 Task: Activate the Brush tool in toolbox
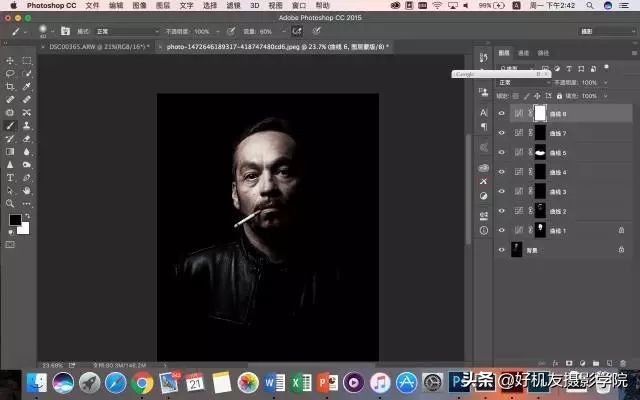pyautogui.click(x=10, y=126)
